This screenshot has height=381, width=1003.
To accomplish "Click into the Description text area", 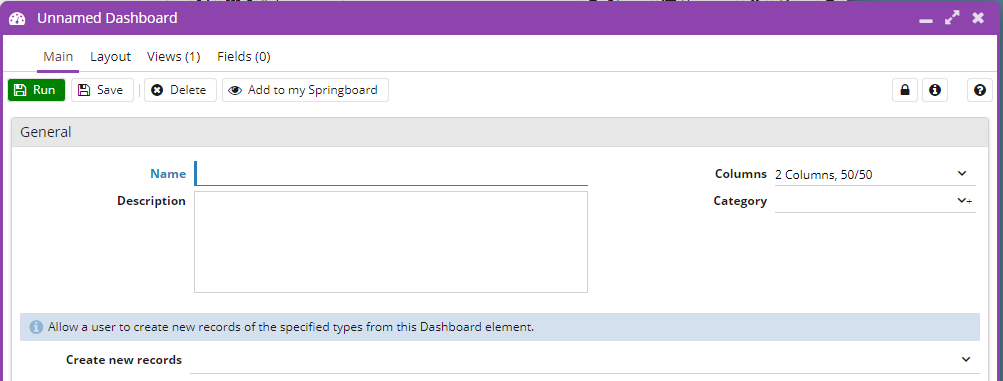I will [391, 242].
